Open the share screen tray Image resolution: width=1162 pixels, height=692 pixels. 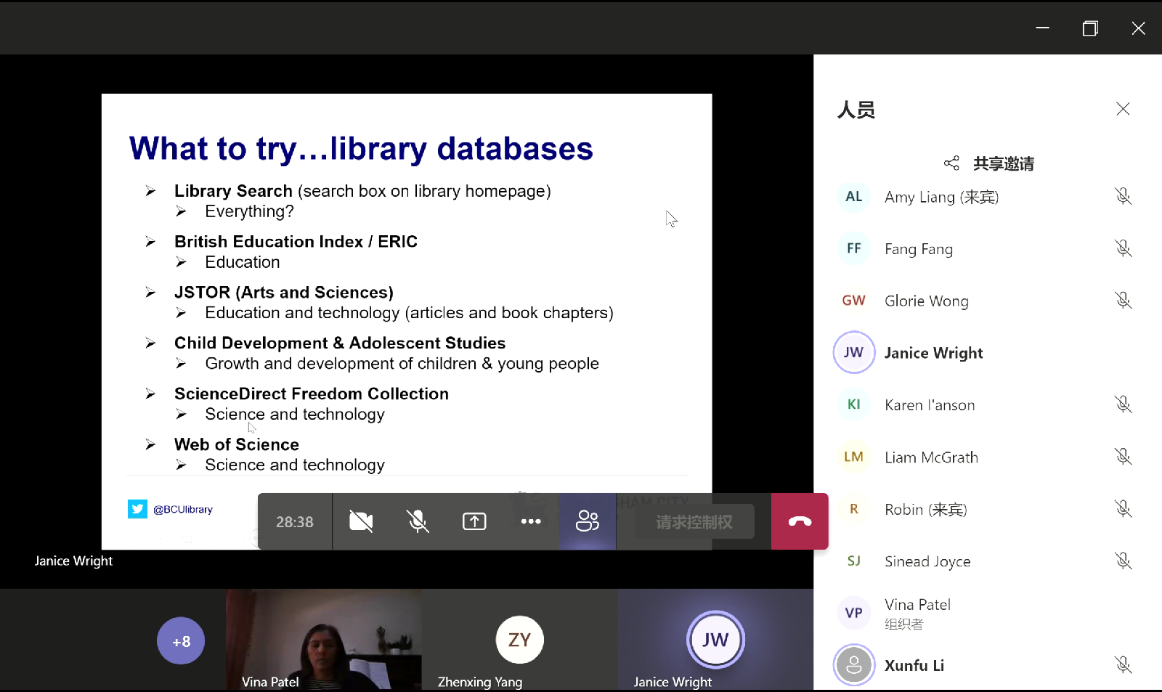[474, 522]
